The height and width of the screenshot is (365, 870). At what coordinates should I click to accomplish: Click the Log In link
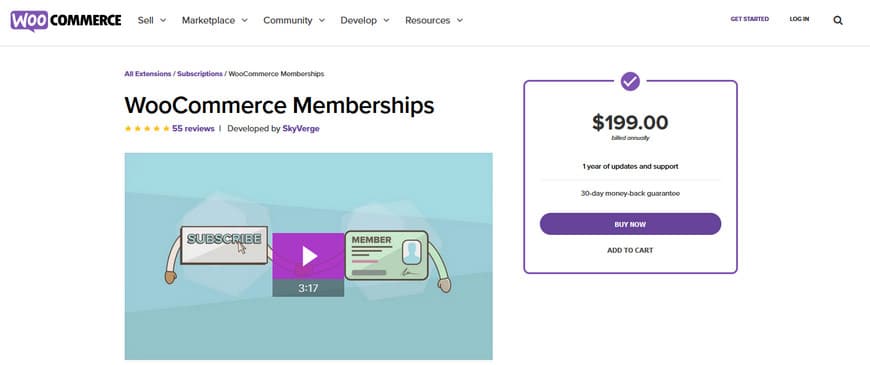click(800, 19)
